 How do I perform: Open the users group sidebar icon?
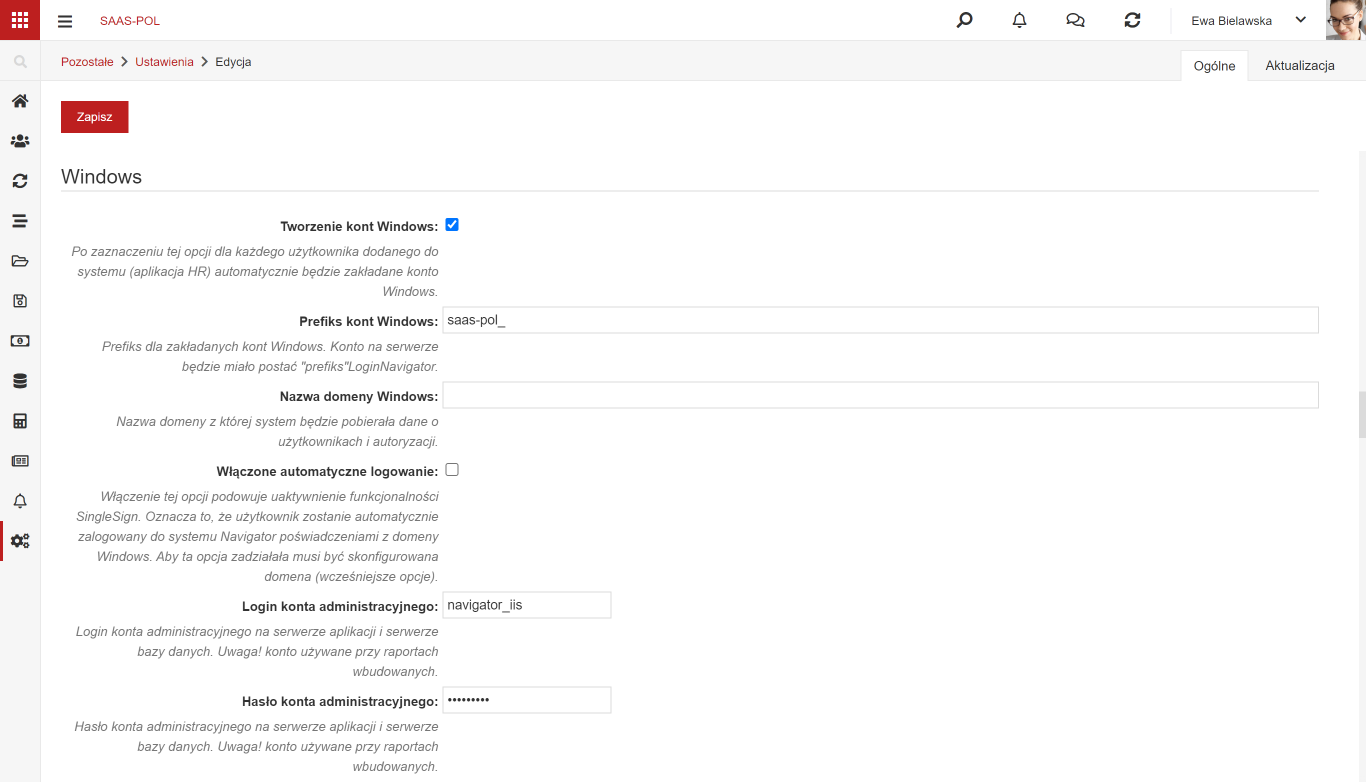(20, 141)
